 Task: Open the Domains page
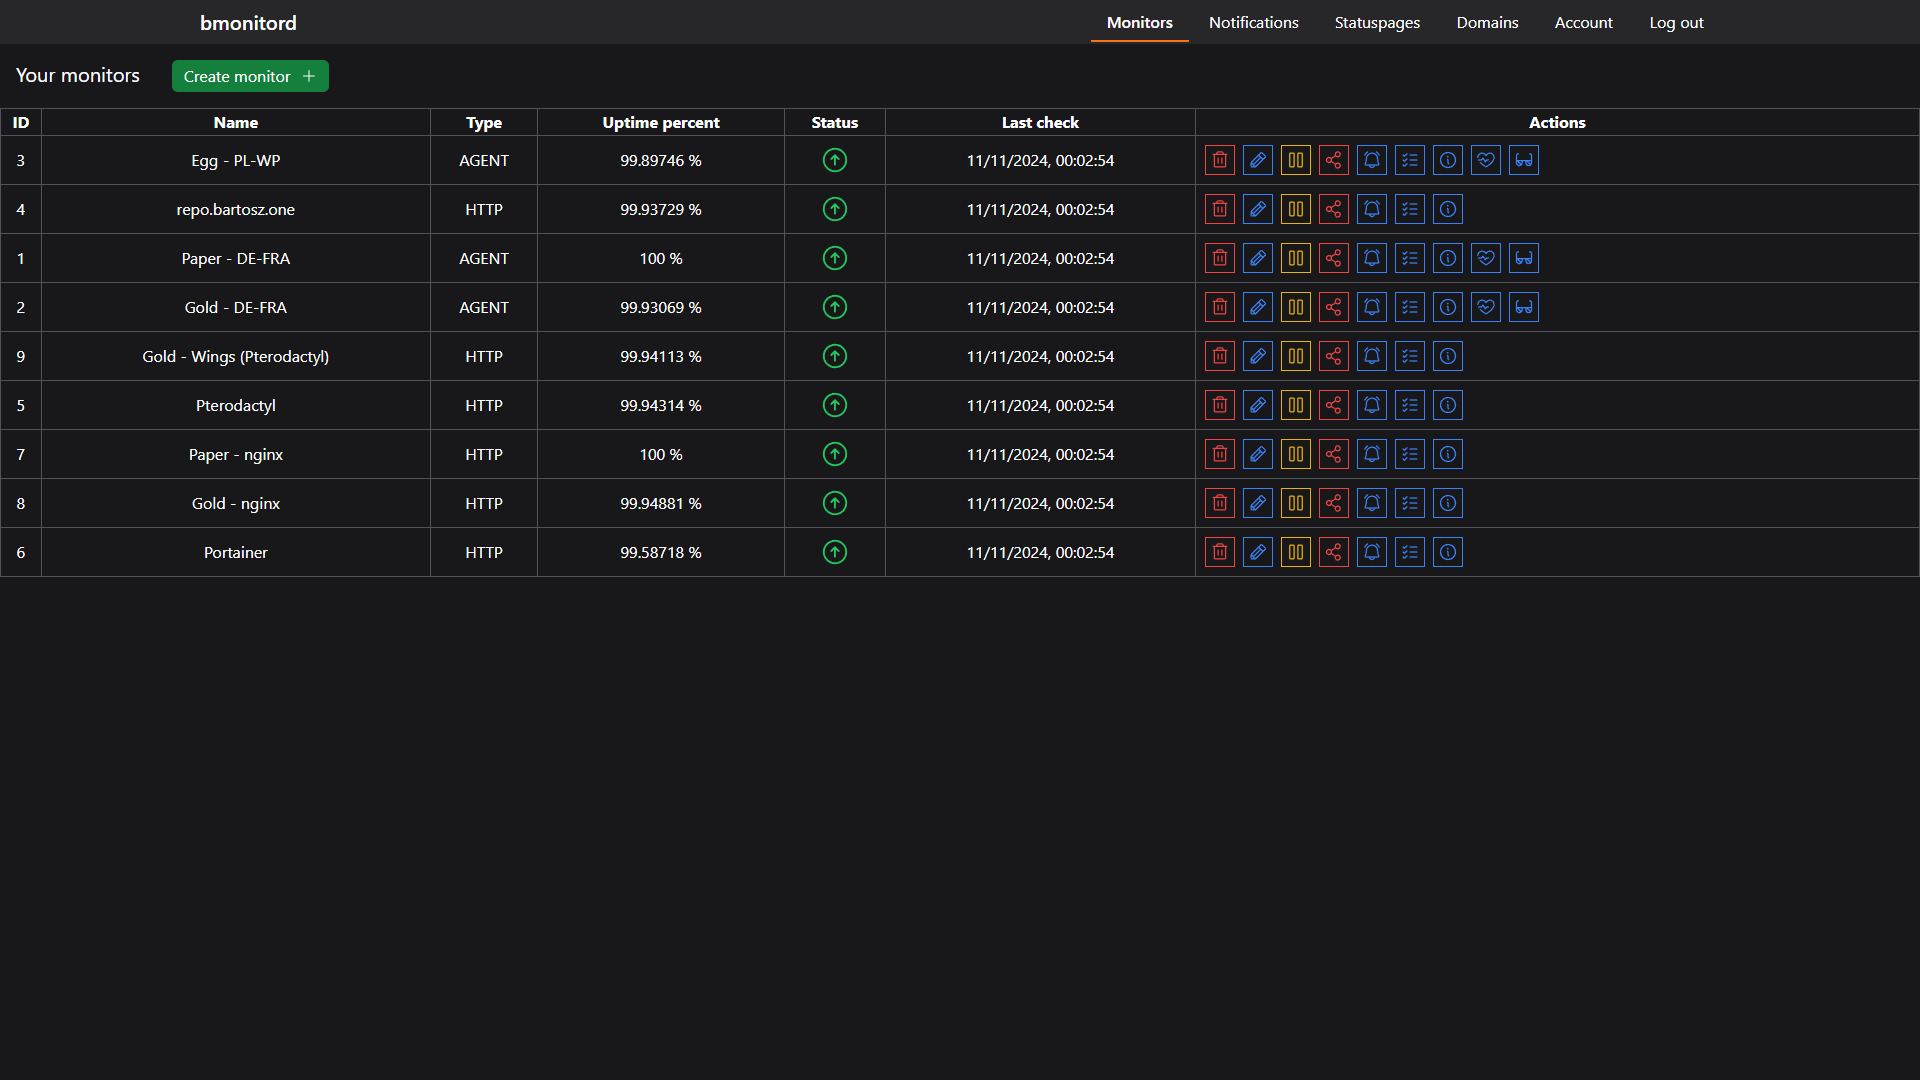point(1487,22)
